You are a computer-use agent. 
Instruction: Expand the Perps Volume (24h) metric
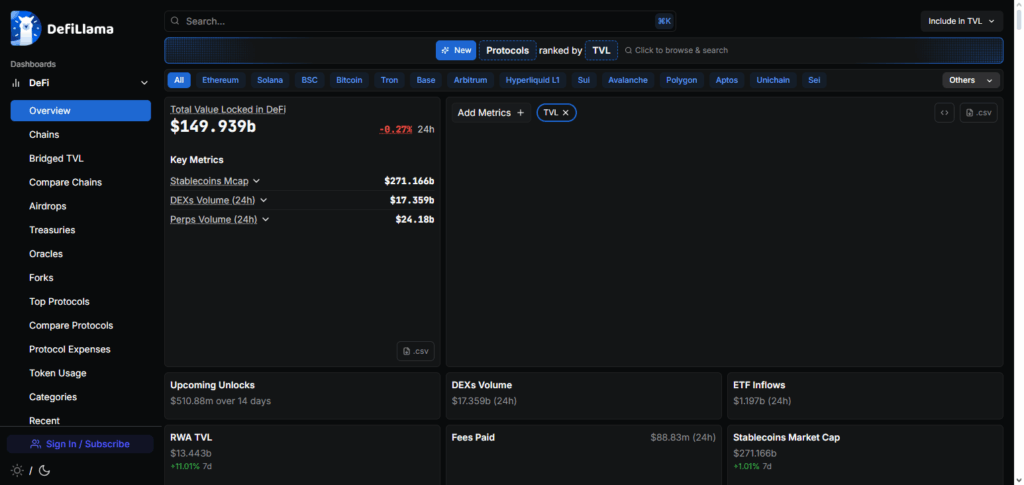click(x=265, y=219)
